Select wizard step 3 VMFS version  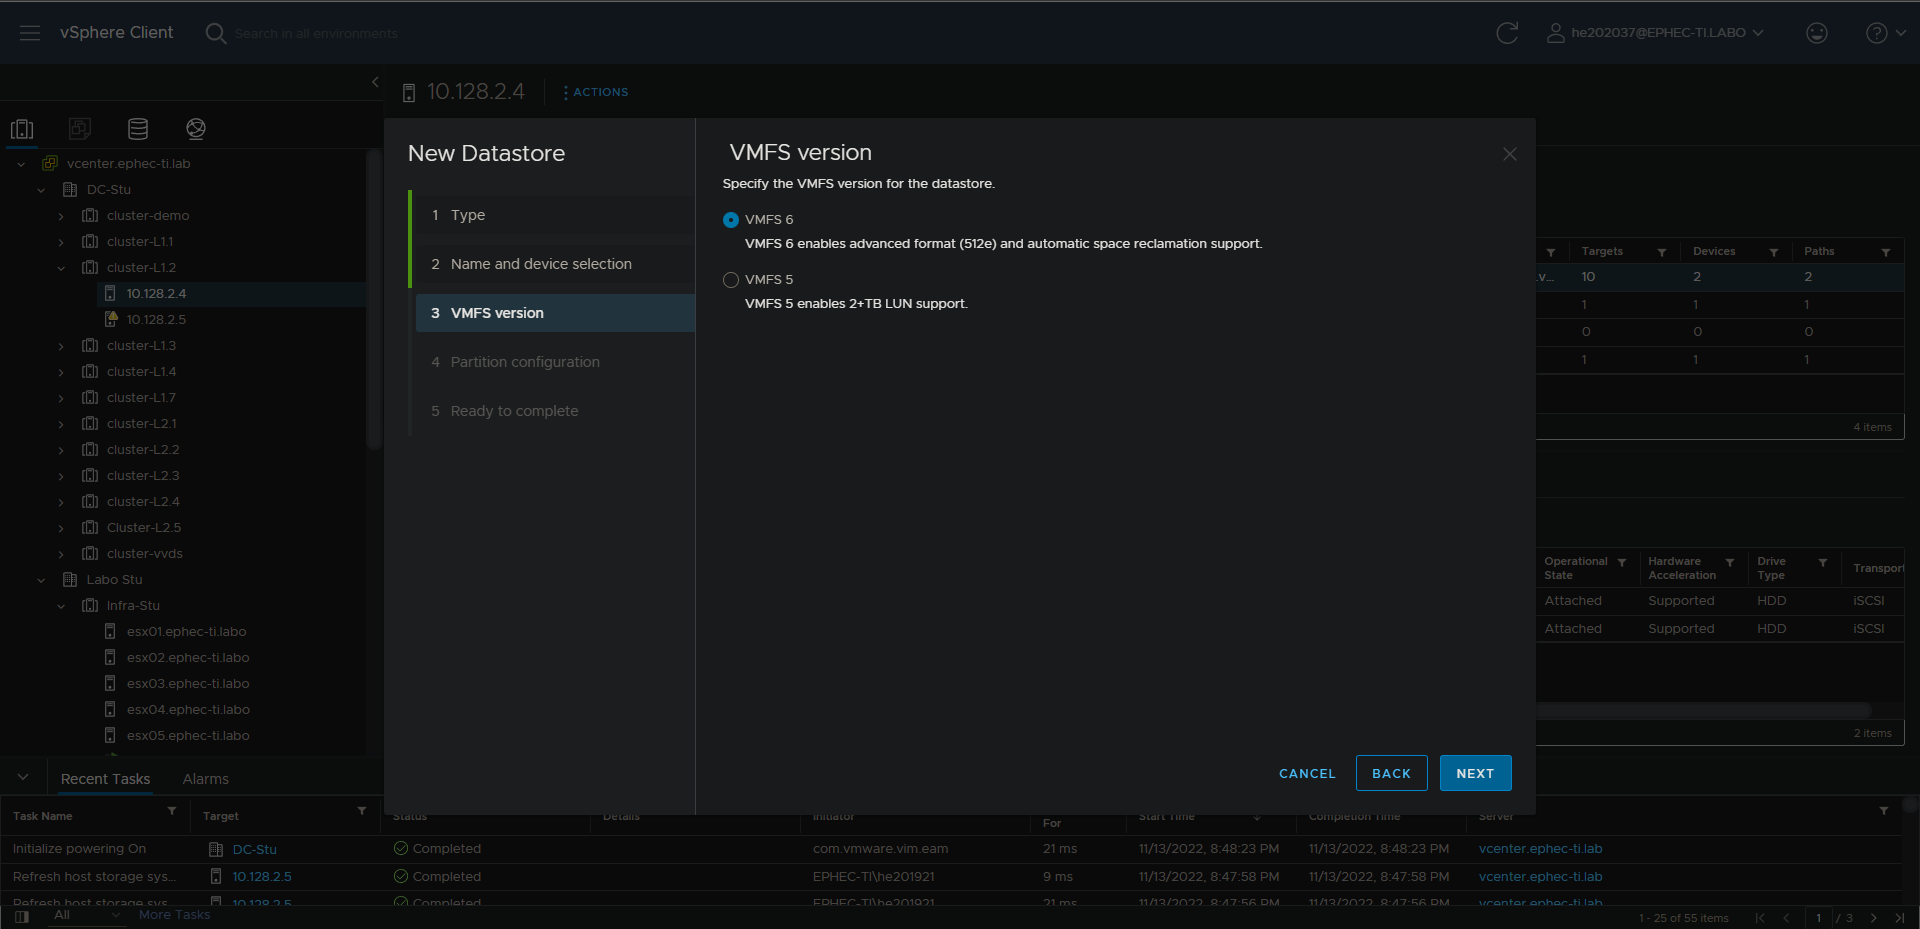click(555, 313)
